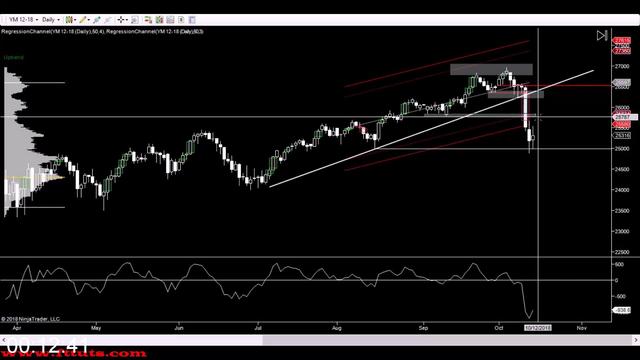Click the scroll-to-latest-bar arrow icon

click(602, 36)
